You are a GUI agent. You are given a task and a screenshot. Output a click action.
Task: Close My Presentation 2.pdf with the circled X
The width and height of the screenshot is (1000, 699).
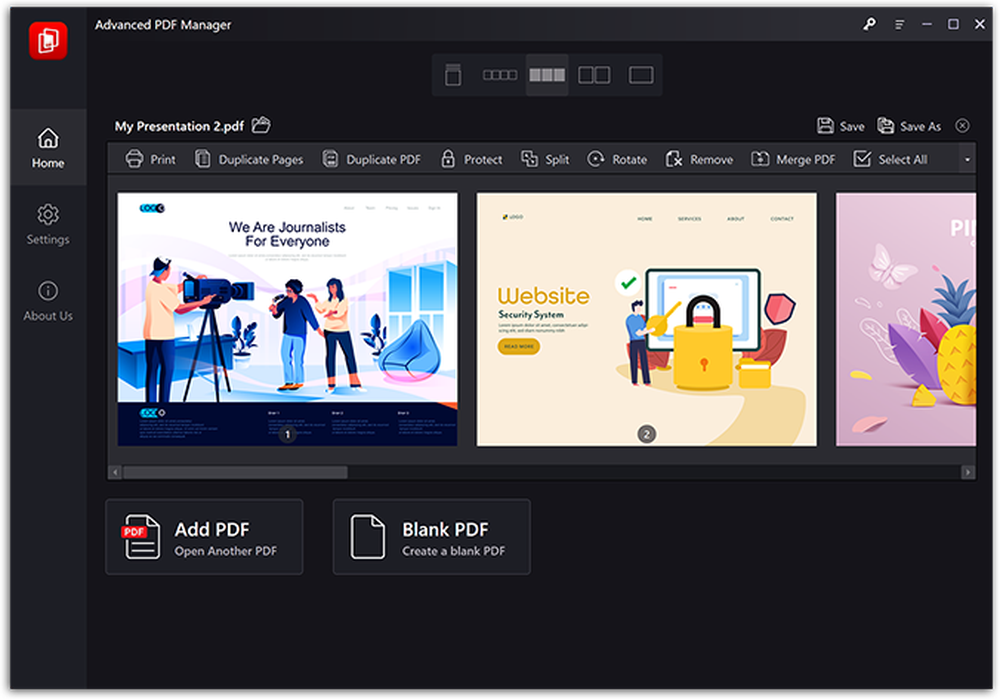click(x=962, y=126)
